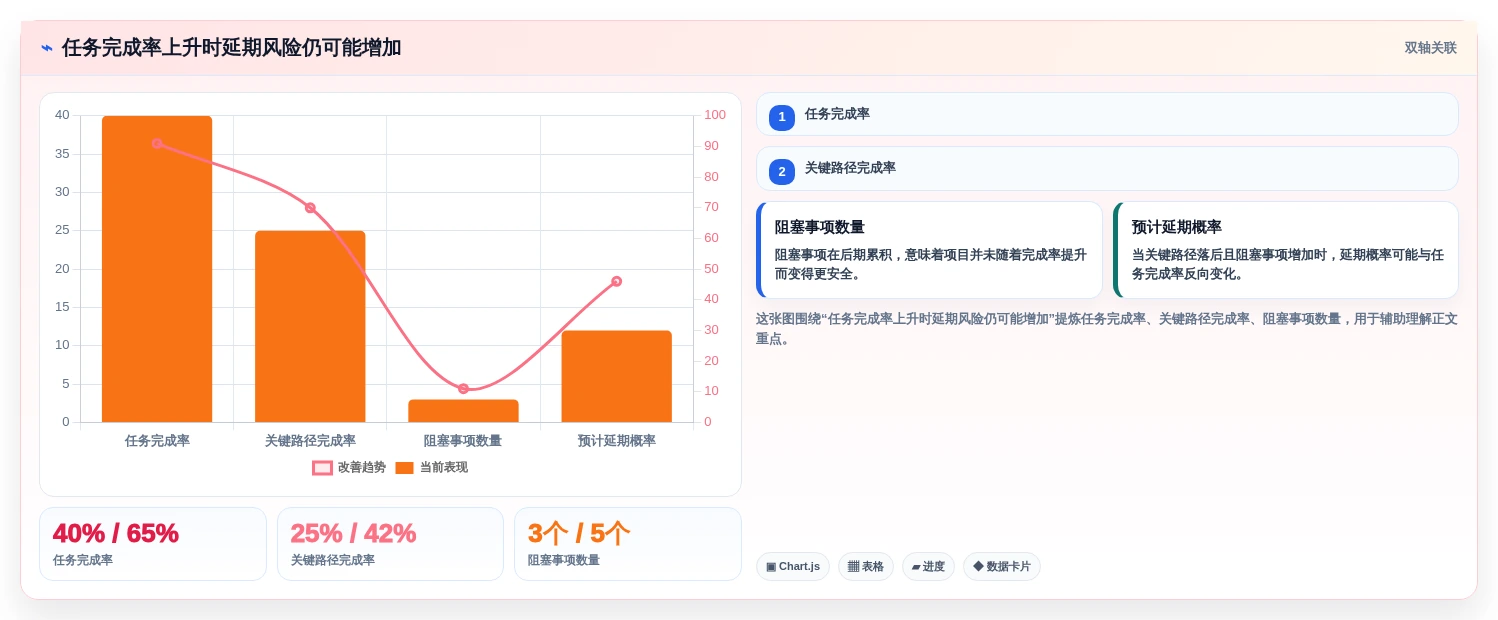Click the 预计延期概率 x-axis label
Image resolution: width=1498 pixels, height=620 pixels.
point(616,441)
